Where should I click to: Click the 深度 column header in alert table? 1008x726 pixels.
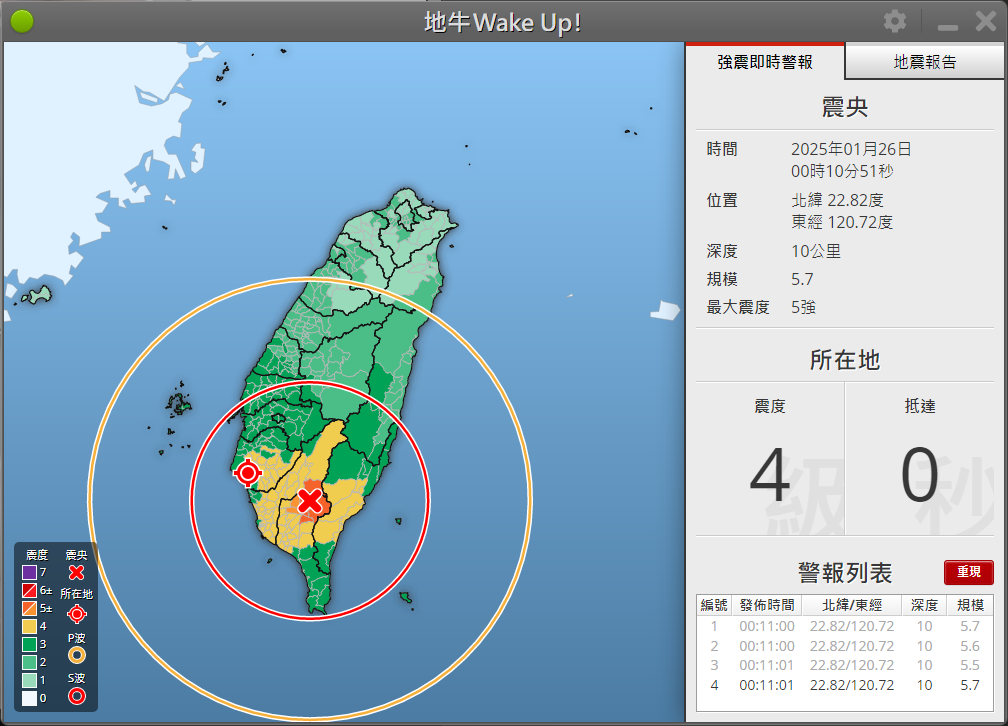click(x=924, y=606)
